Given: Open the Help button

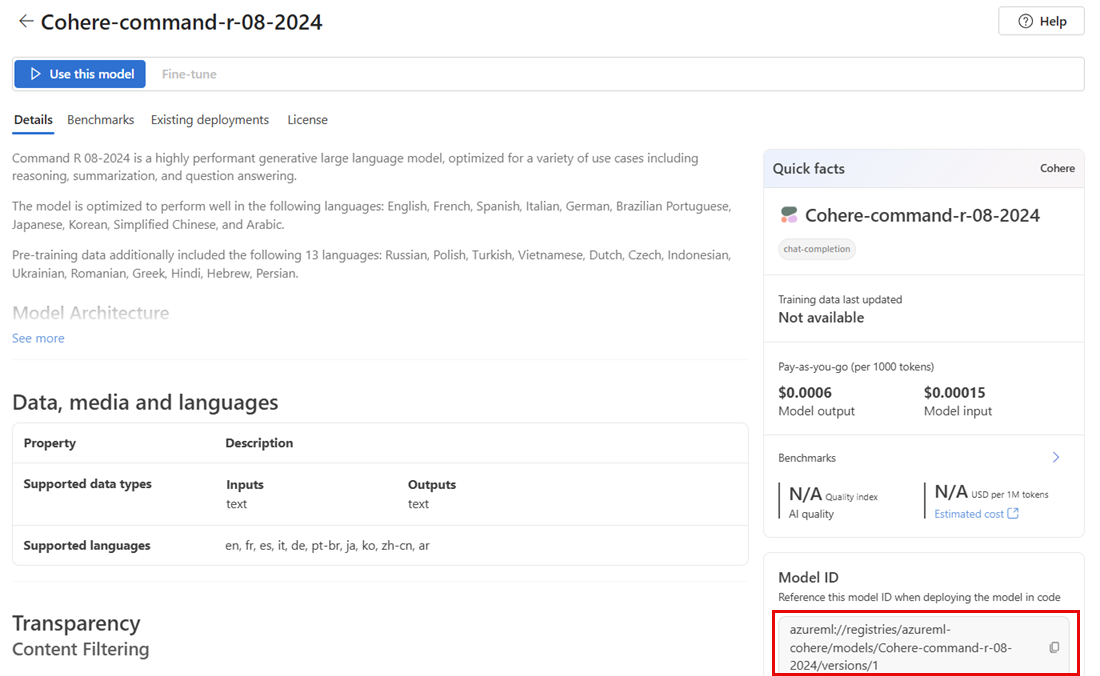Looking at the screenshot, I should [1041, 21].
